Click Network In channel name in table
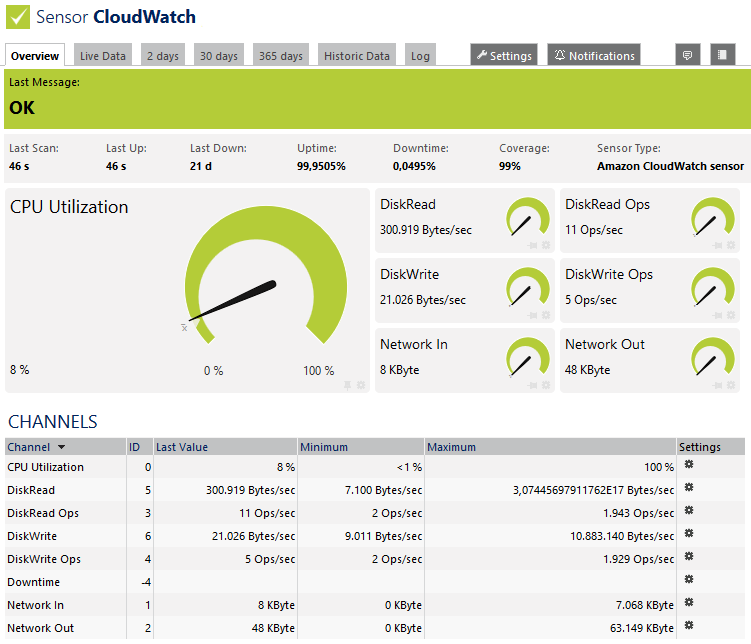The image size is (751, 644). click(x=35, y=605)
